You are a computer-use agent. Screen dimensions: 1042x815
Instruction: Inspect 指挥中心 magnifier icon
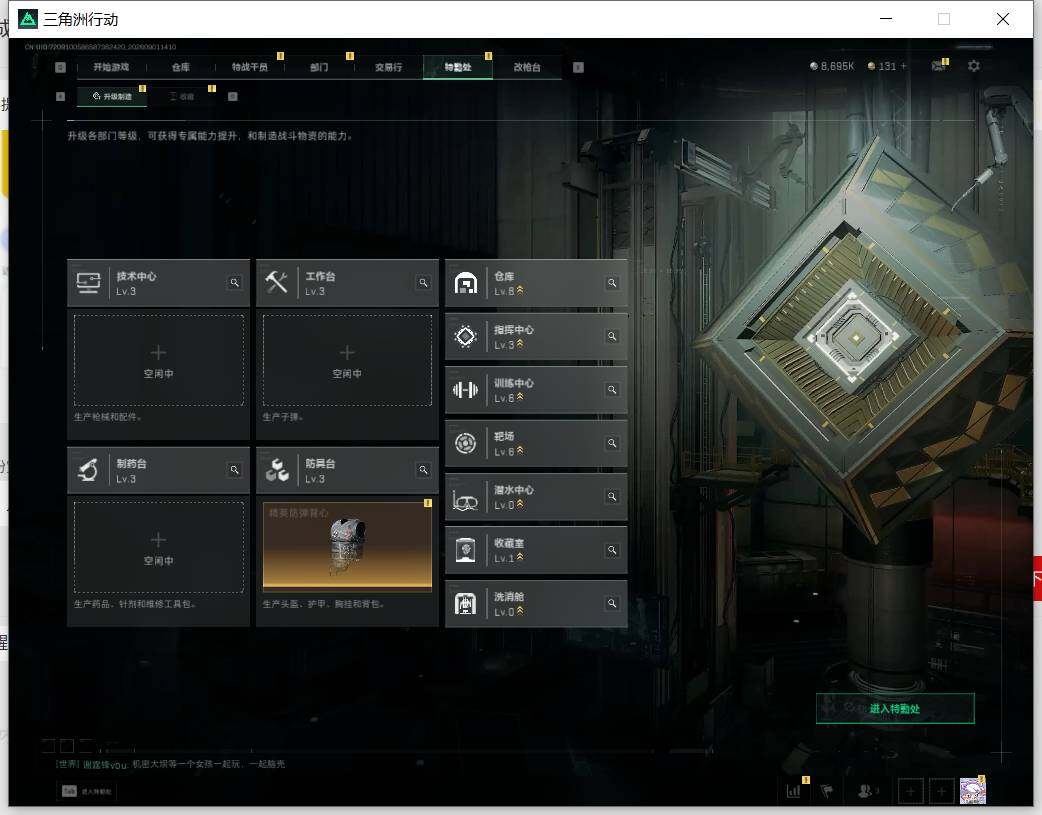tap(612, 336)
